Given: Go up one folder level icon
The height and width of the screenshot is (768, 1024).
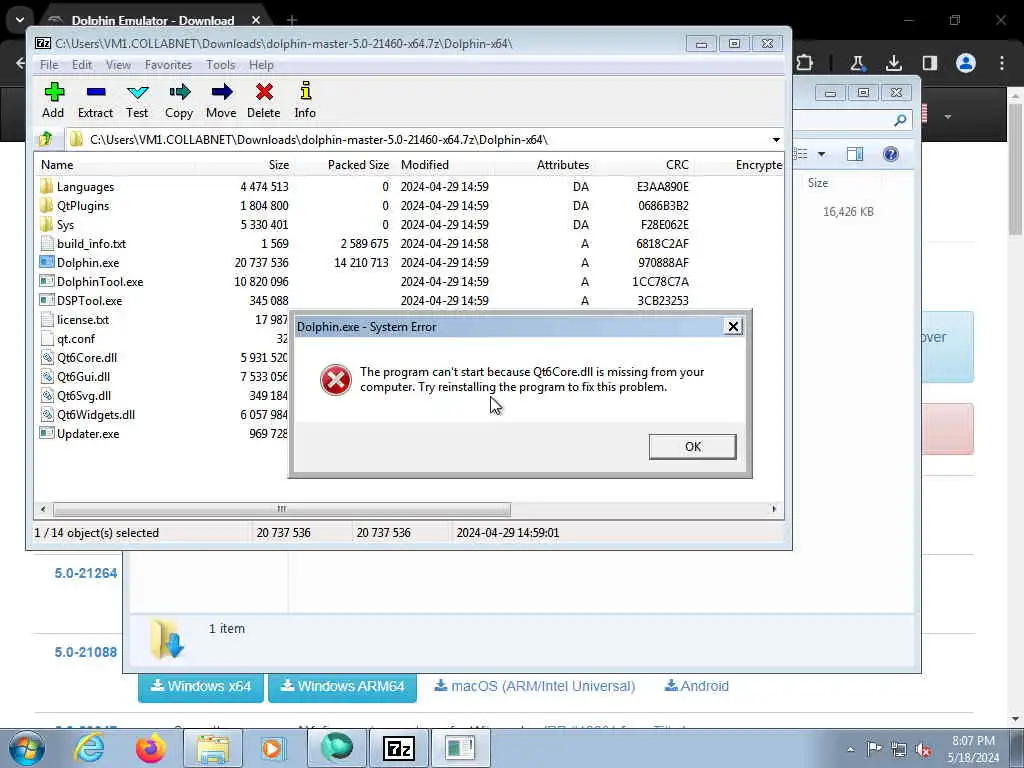Looking at the screenshot, I should [x=46, y=139].
